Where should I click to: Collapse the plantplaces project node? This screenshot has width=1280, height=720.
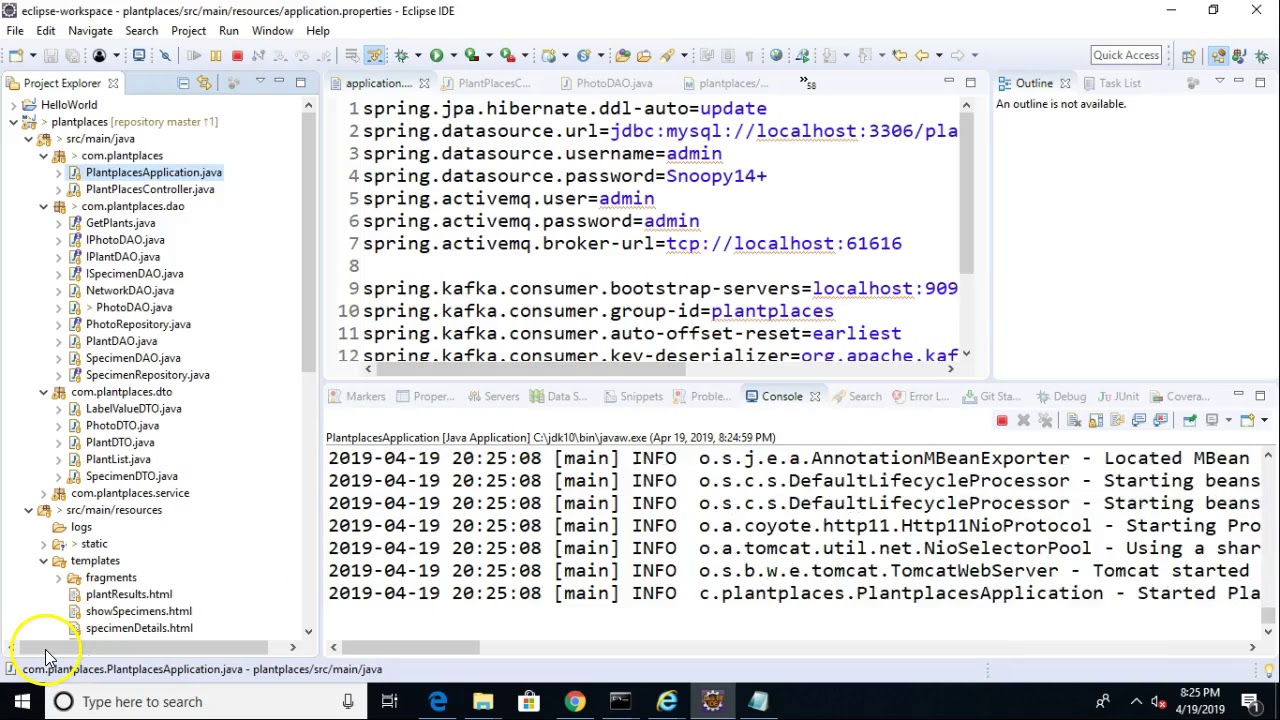tap(14, 122)
